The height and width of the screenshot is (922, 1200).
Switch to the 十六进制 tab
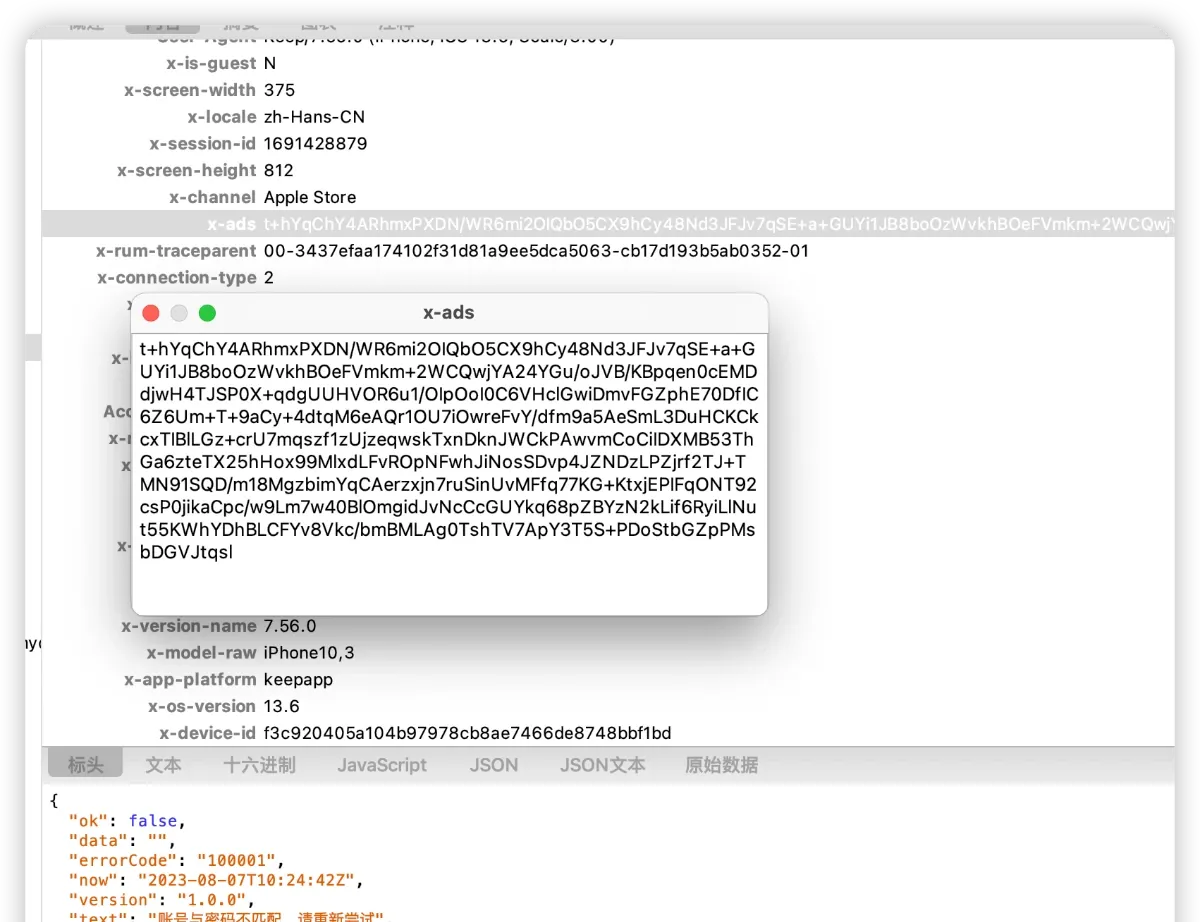259,765
